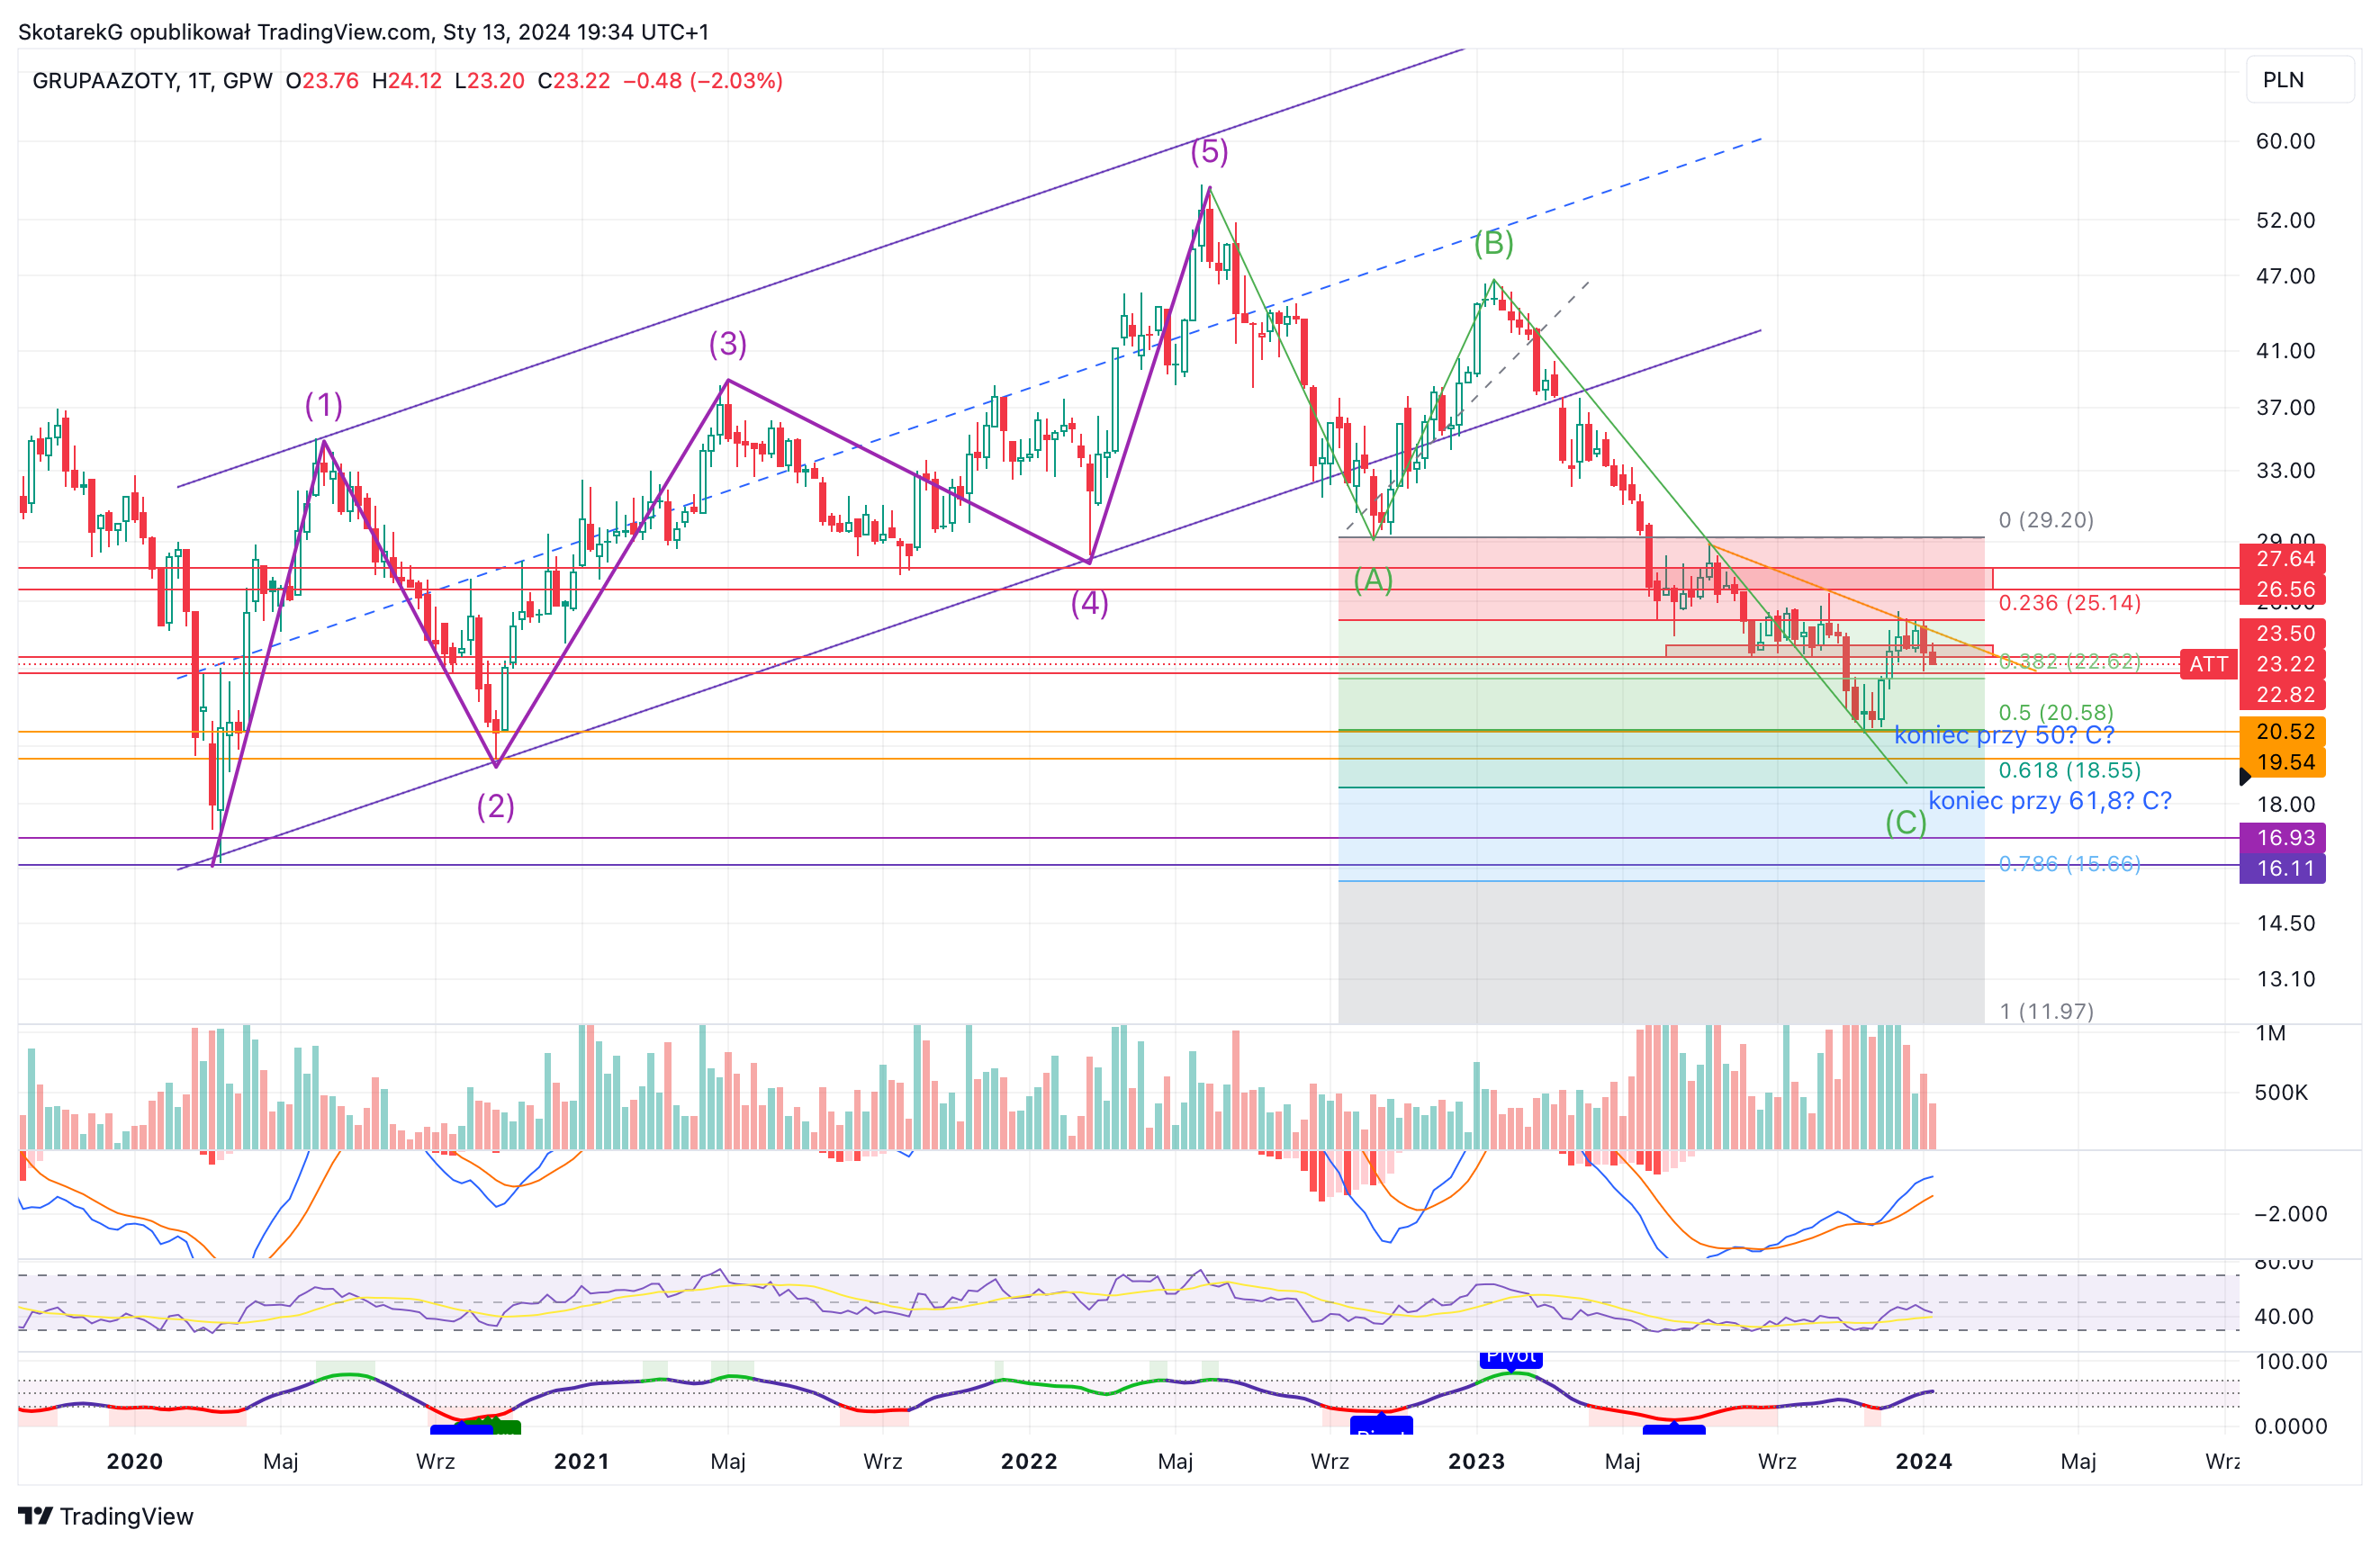Click the 100.00 oscillator scale value
This screenshot has width=2380, height=1548.
click(2291, 1362)
